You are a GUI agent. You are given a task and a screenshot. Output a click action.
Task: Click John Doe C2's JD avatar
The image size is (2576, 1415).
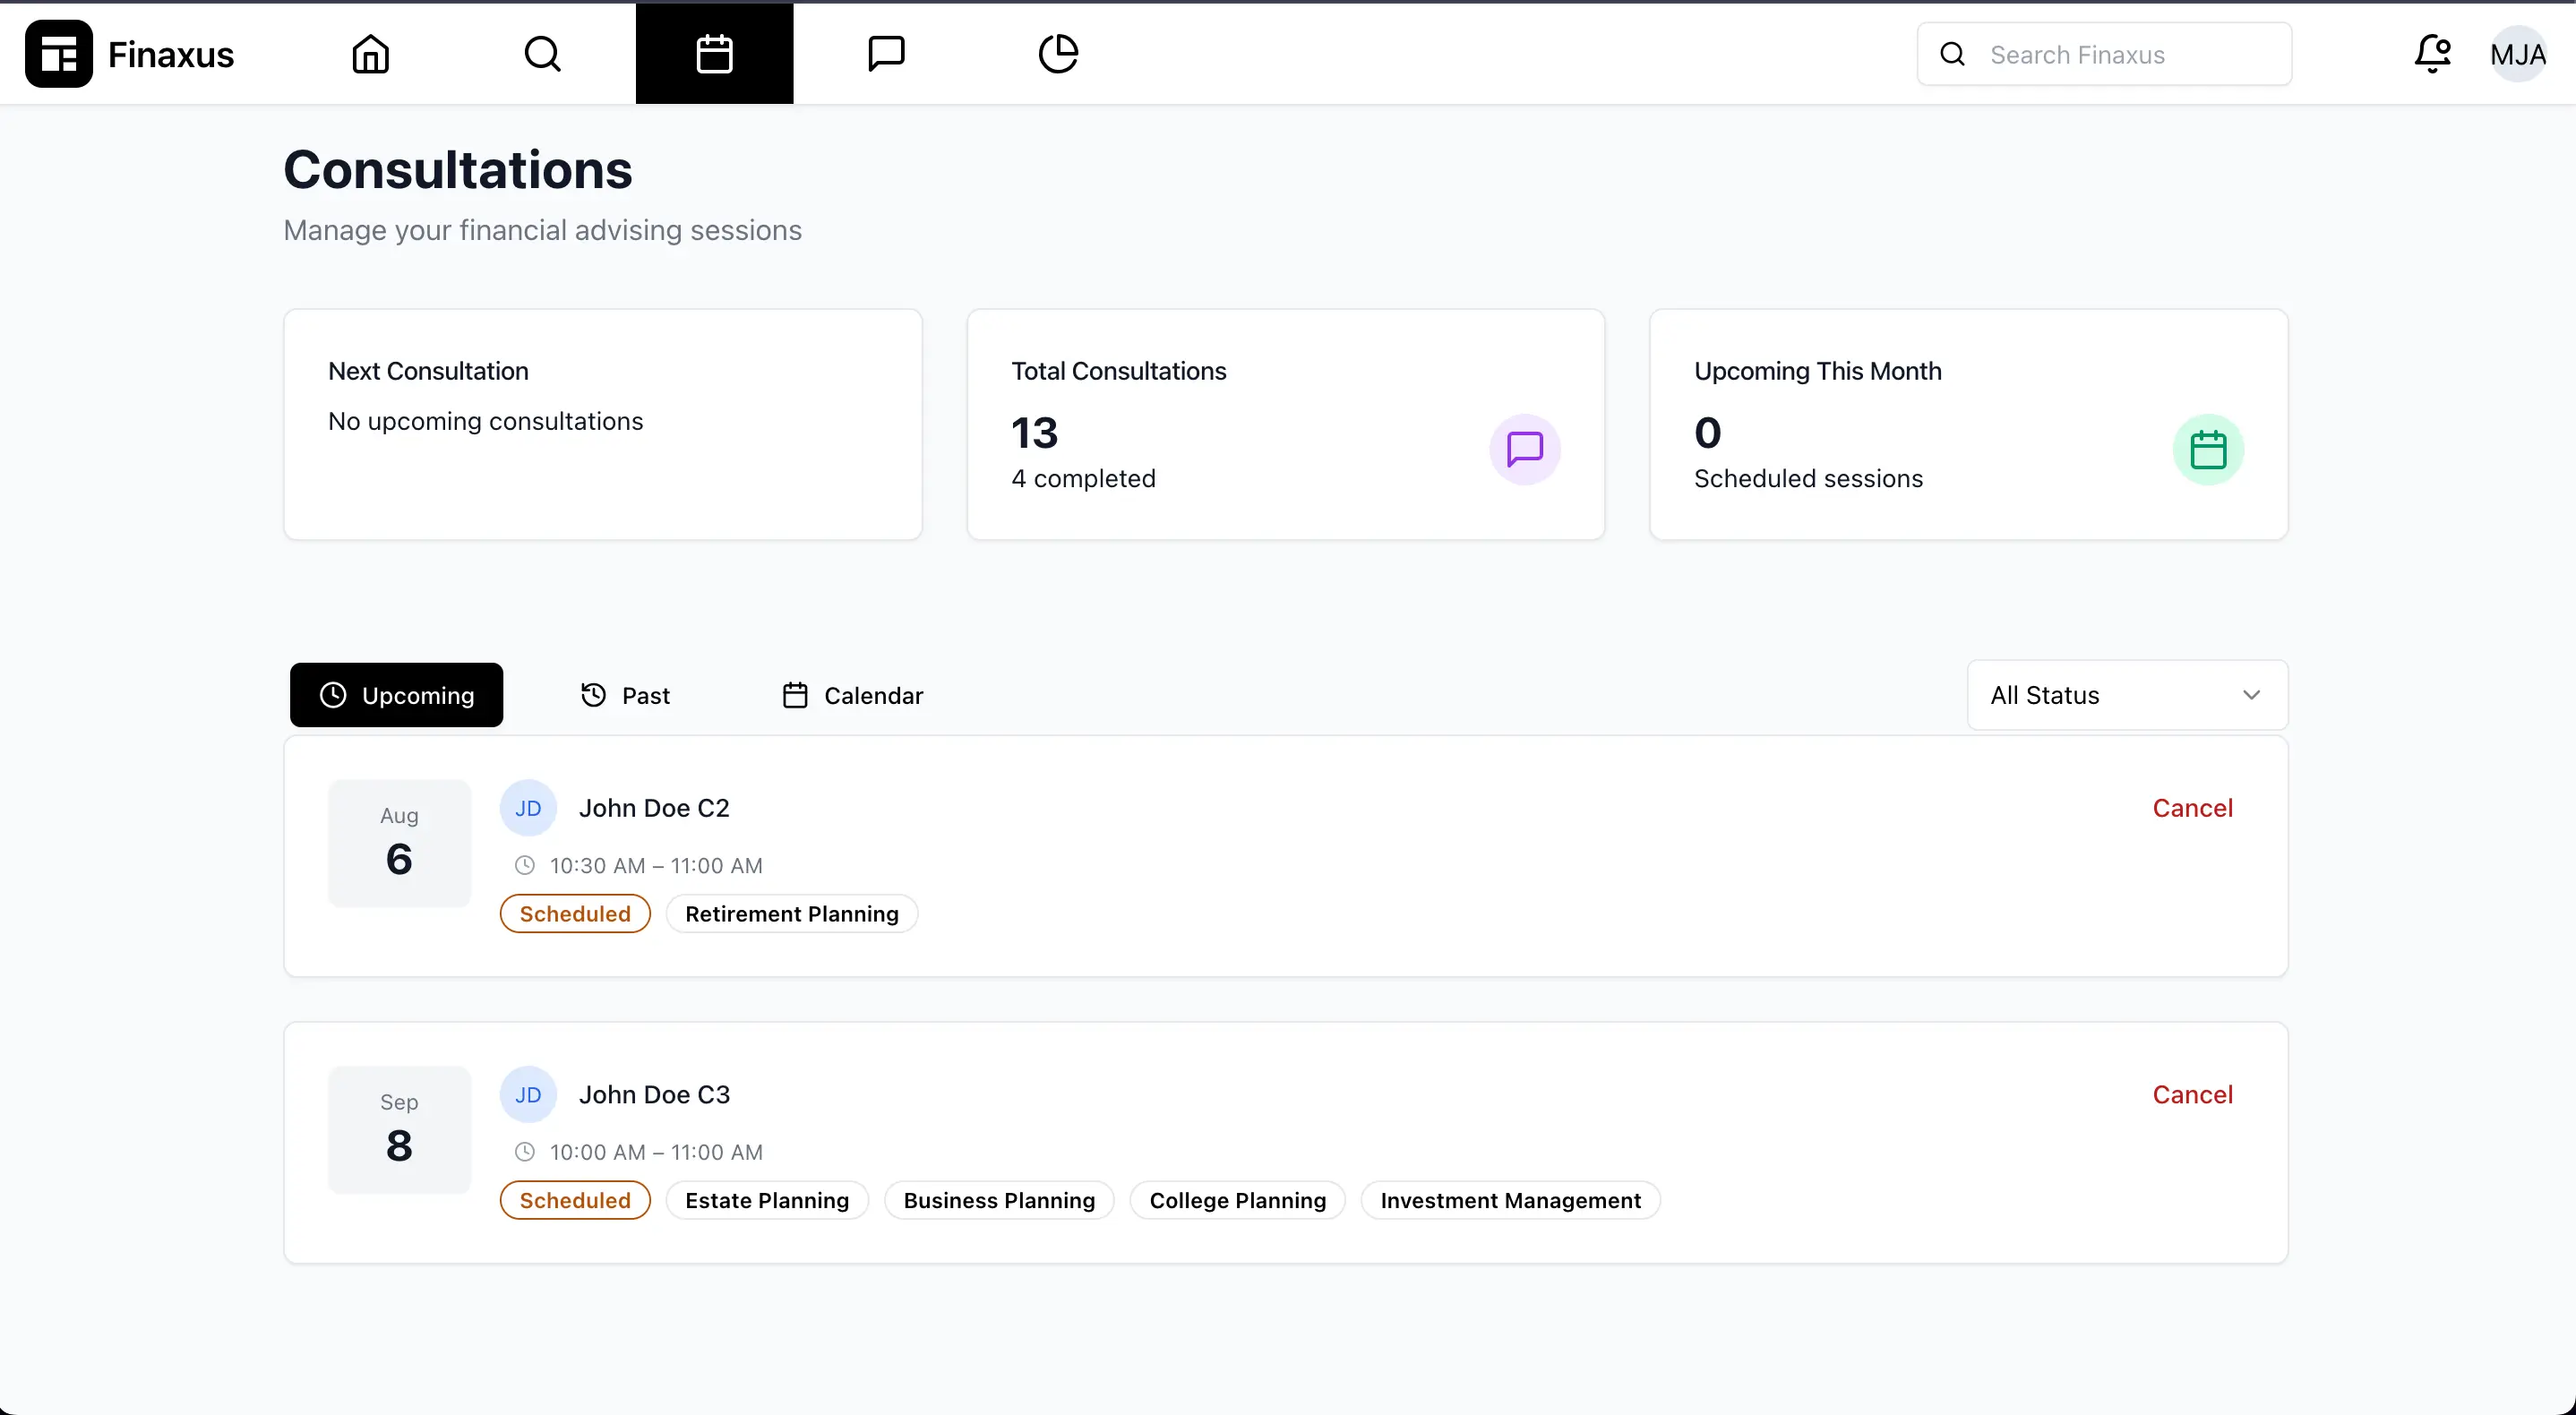(529, 807)
